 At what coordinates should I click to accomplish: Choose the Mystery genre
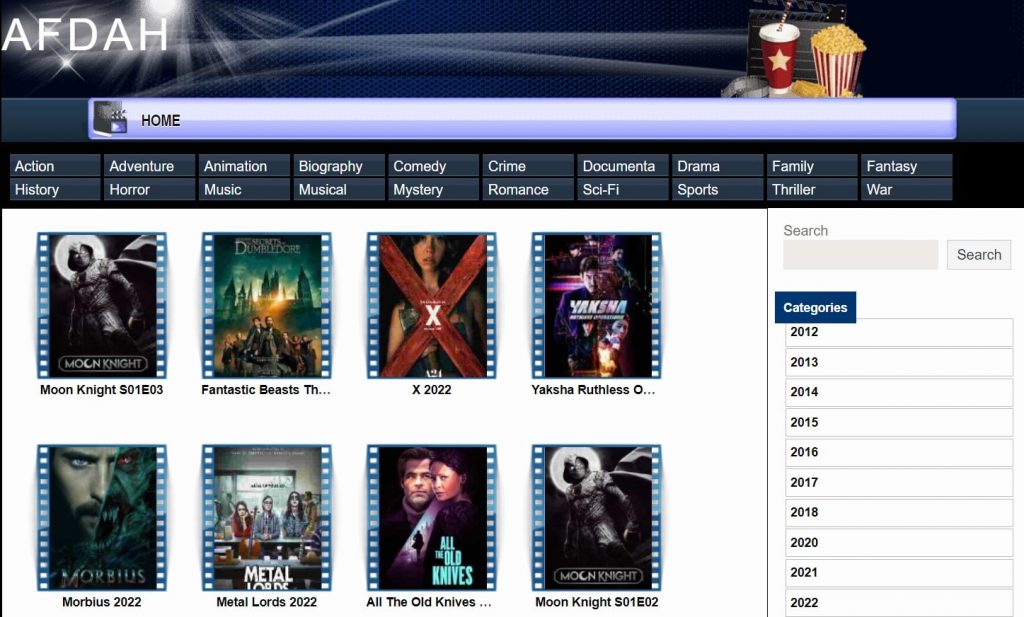(434, 189)
